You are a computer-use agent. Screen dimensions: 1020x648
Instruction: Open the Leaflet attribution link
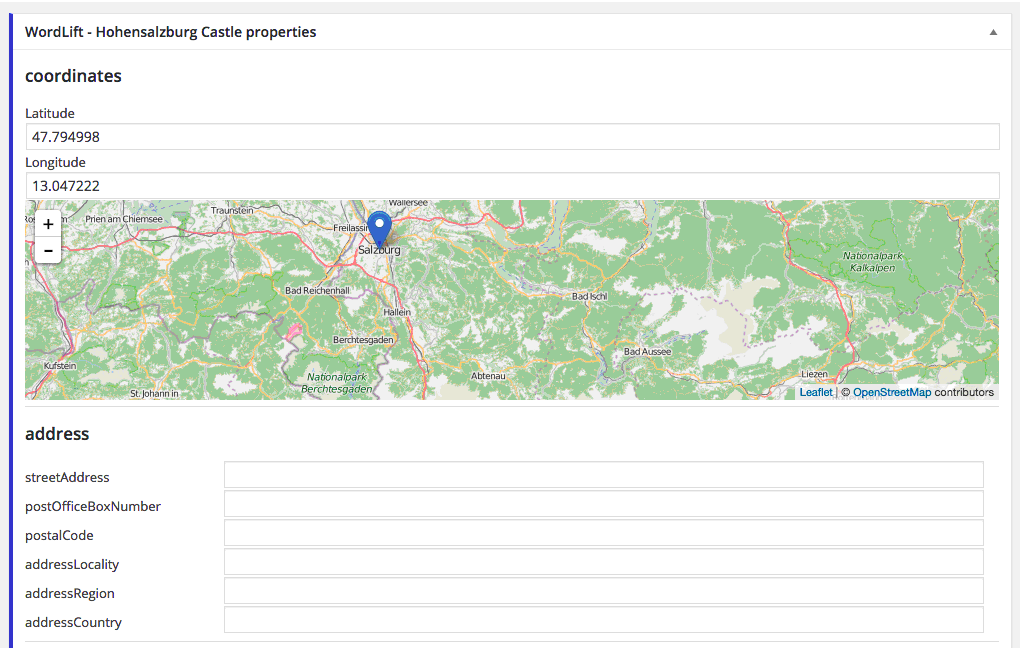click(x=815, y=393)
